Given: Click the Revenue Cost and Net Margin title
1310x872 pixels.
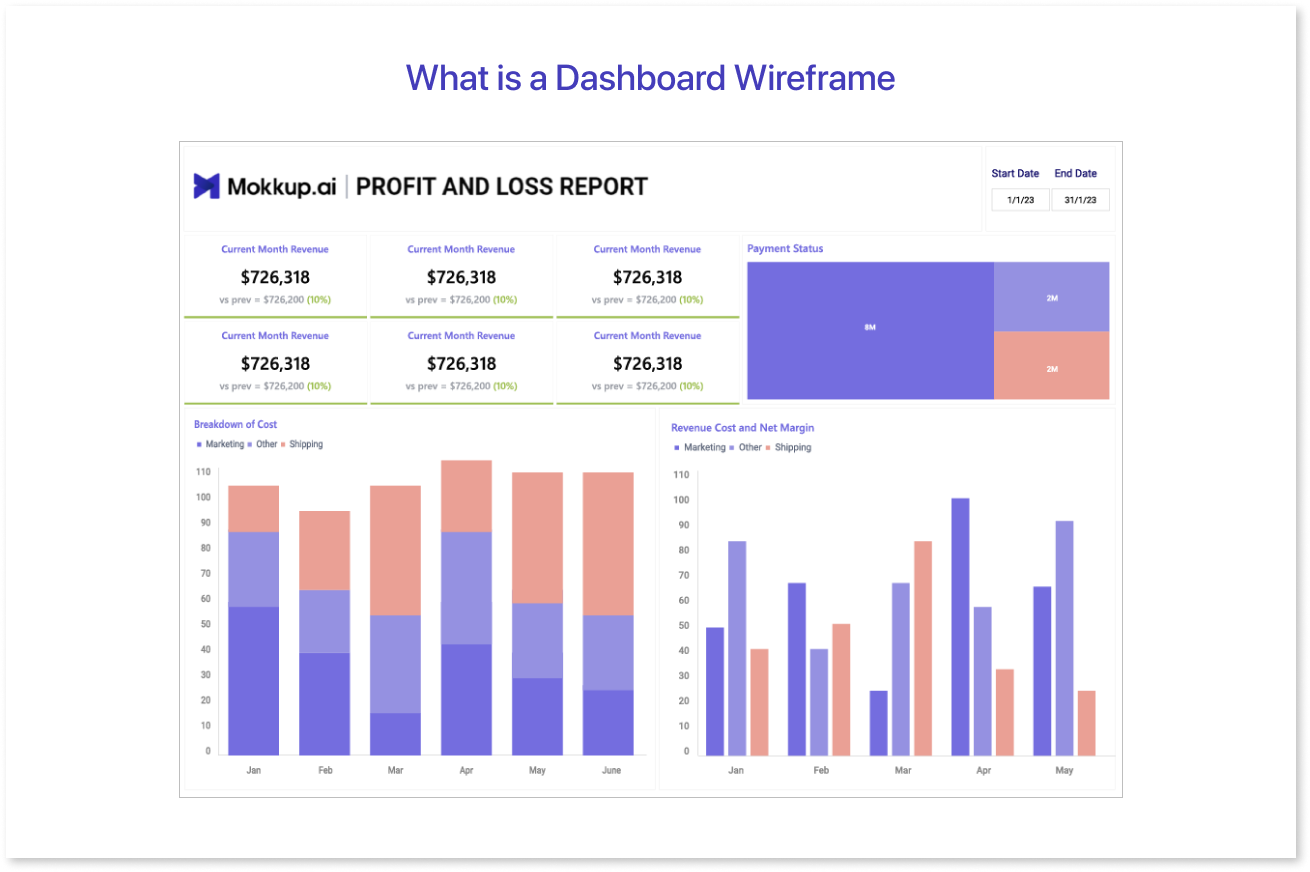Looking at the screenshot, I should 742,428.
